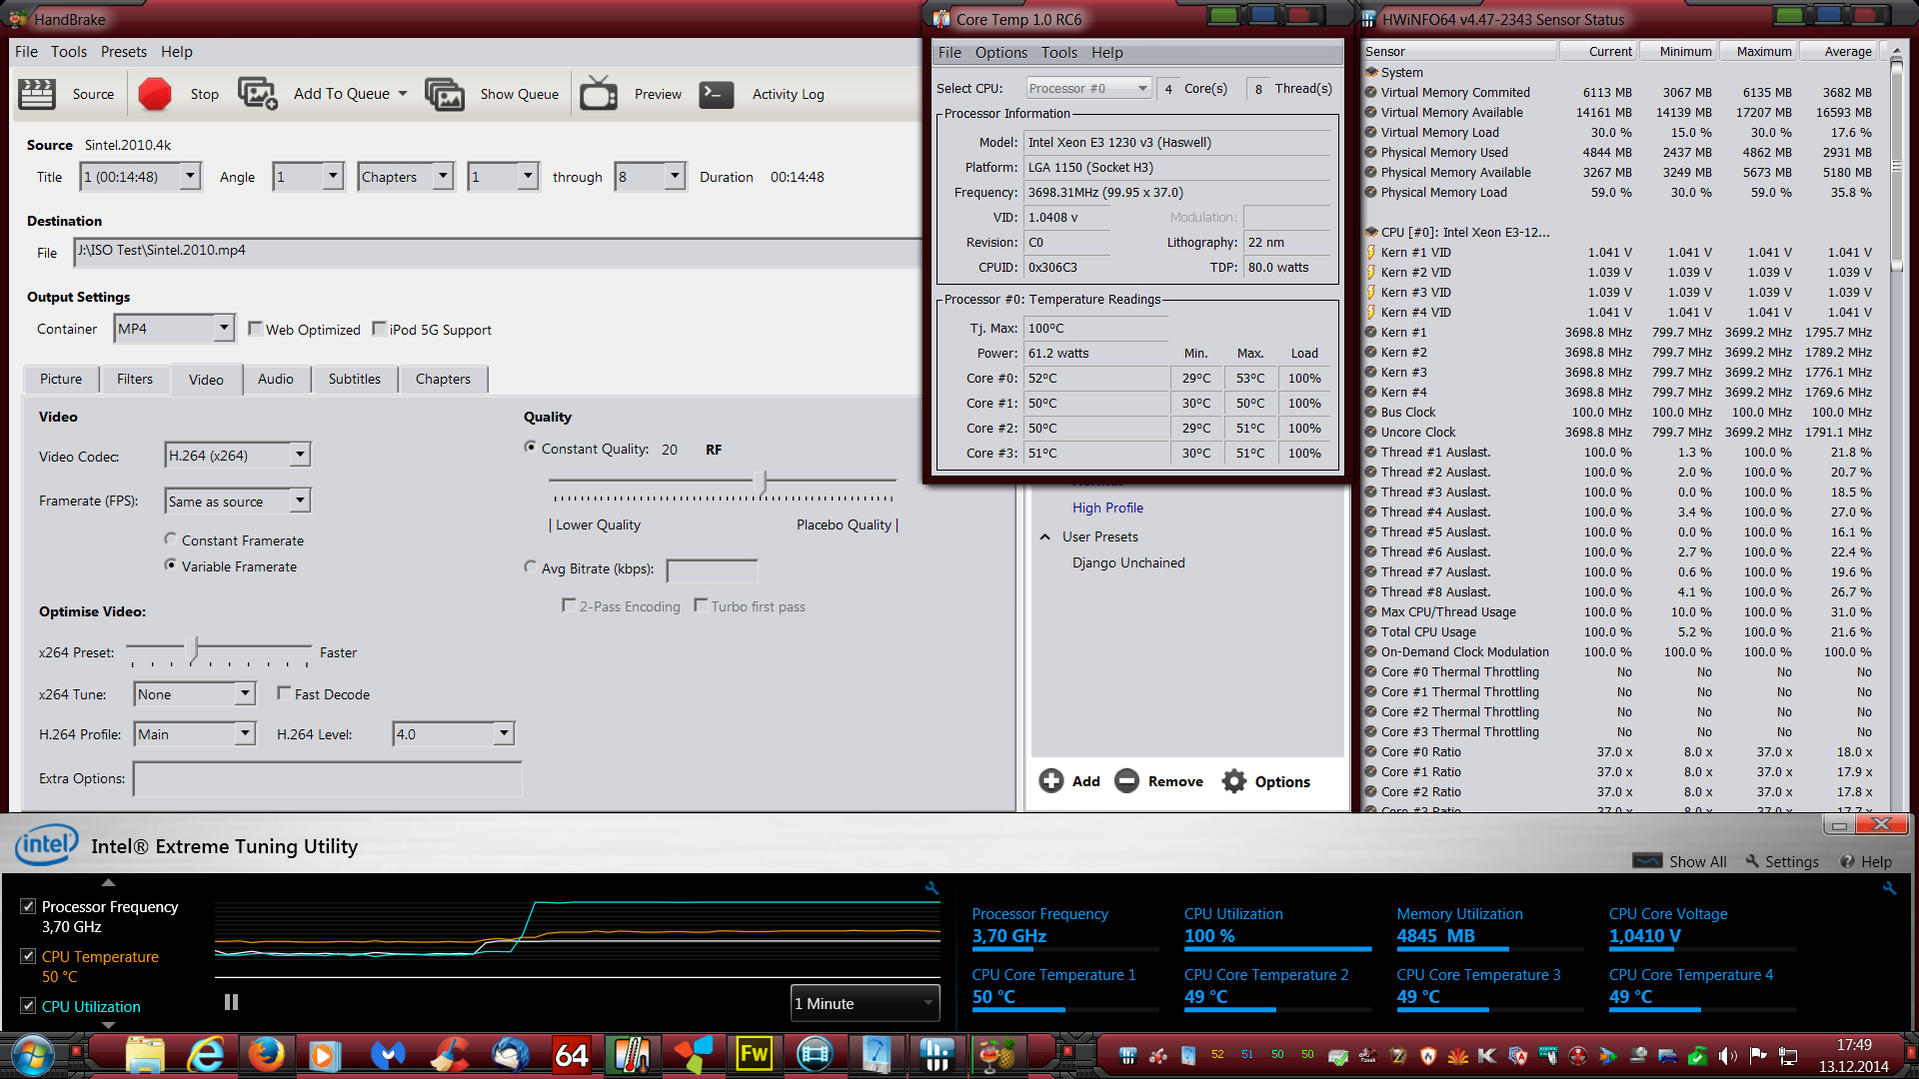Pause the Intel XTU monitoring graph
Screen dimensions: 1919x1079
231,1002
